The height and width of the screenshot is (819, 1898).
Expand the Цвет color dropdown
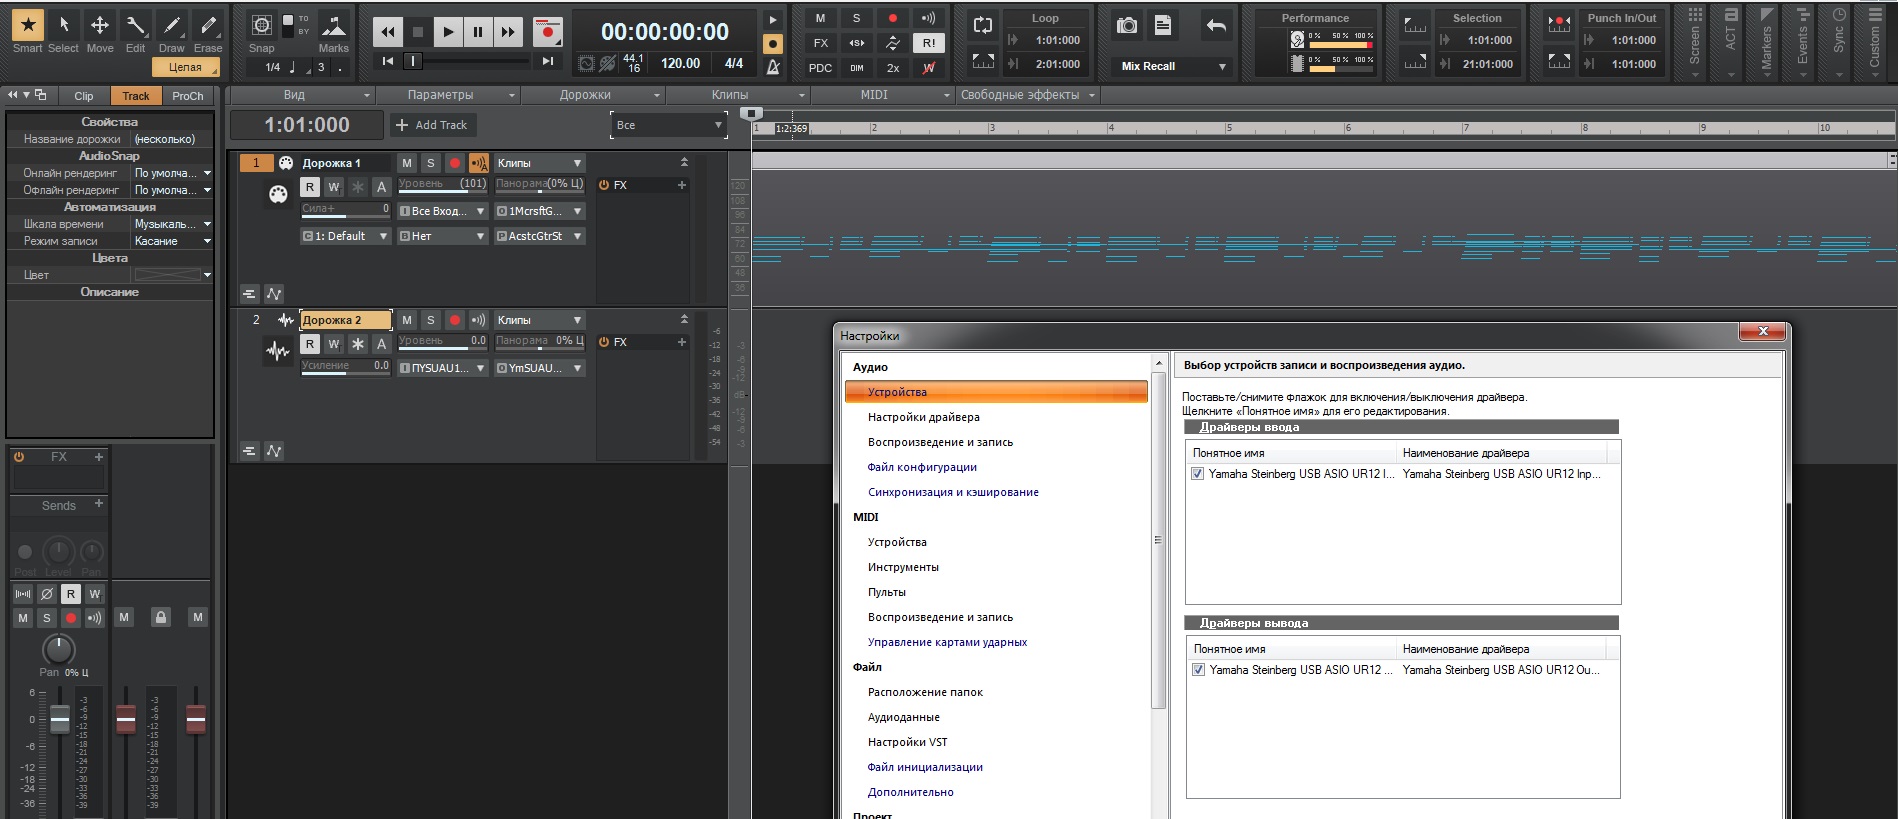[207, 275]
